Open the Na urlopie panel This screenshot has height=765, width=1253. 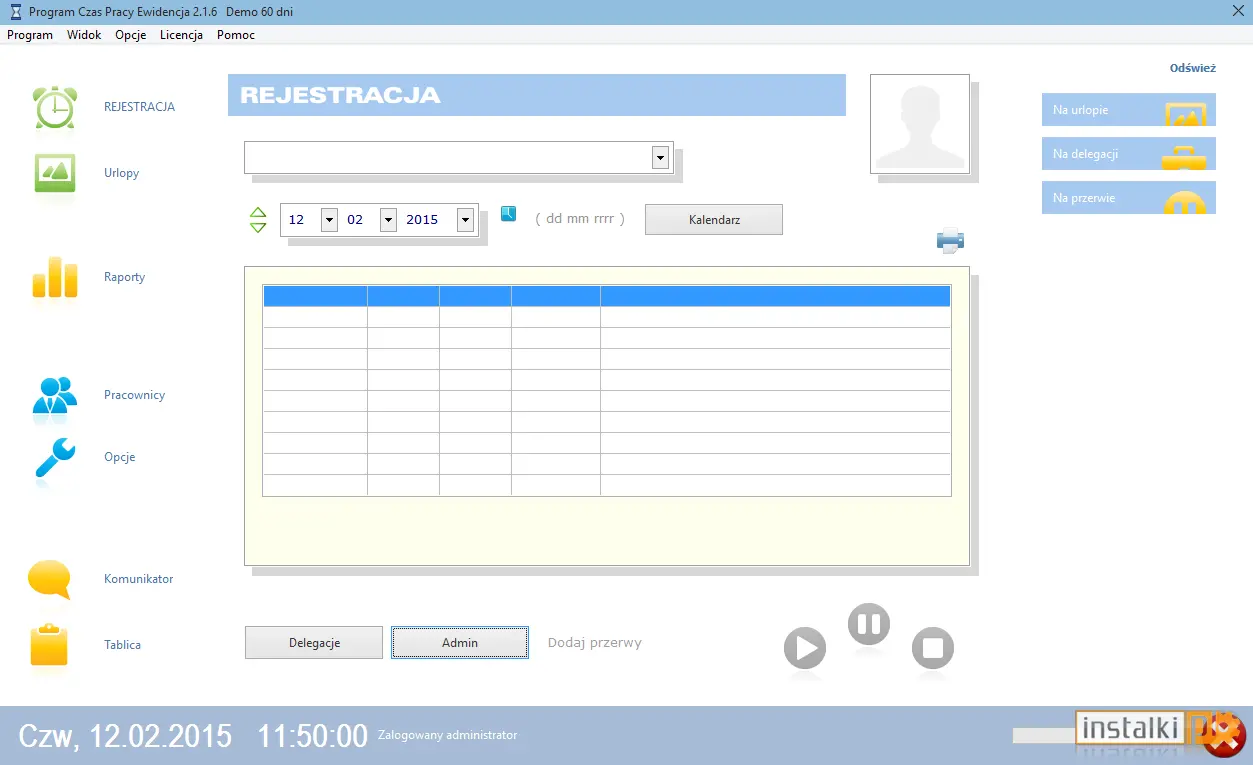[x=1129, y=110]
